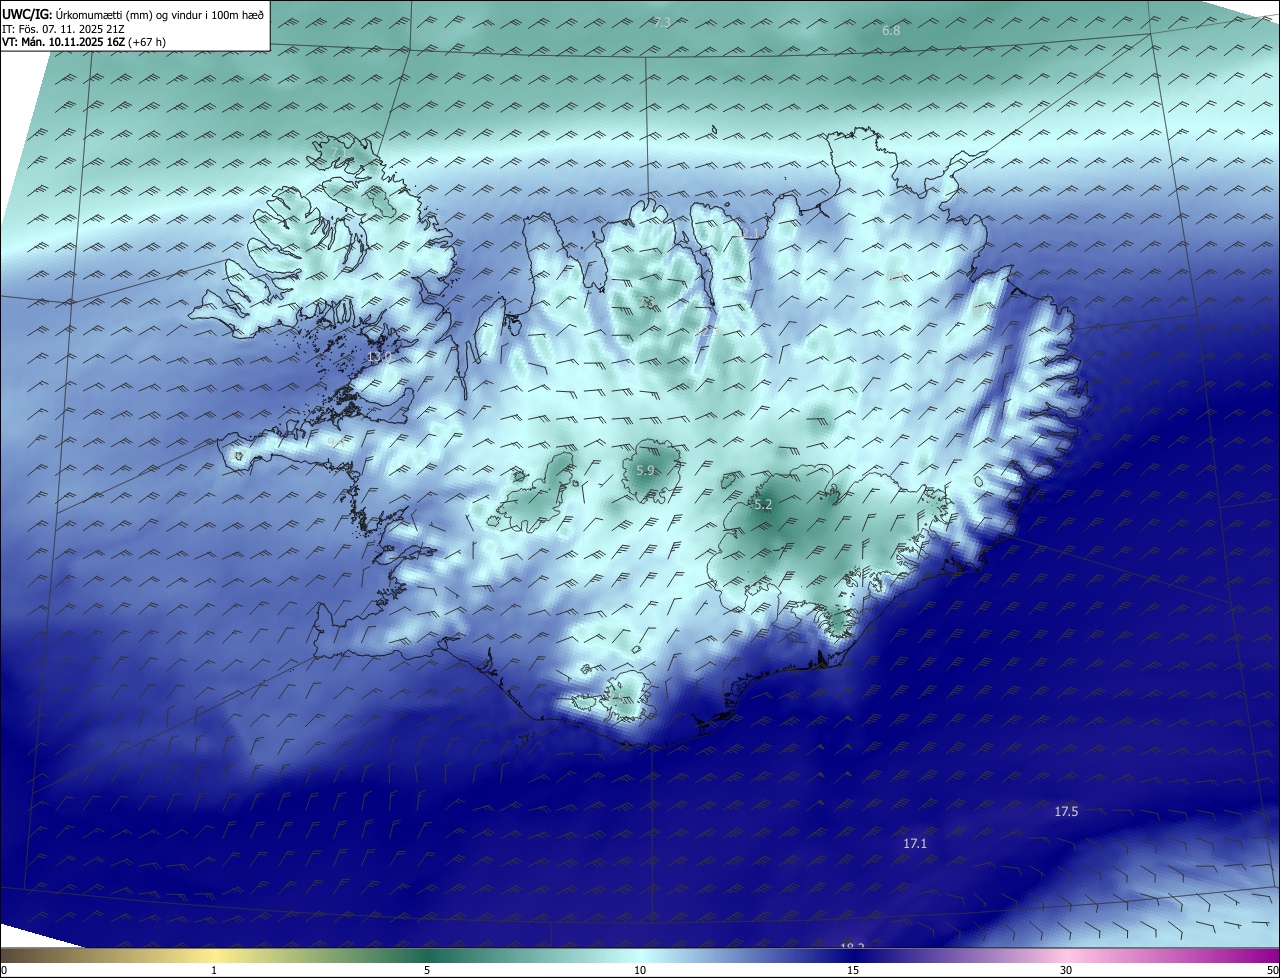Click the 17.1 value label over the ocean

coord(915,844)
